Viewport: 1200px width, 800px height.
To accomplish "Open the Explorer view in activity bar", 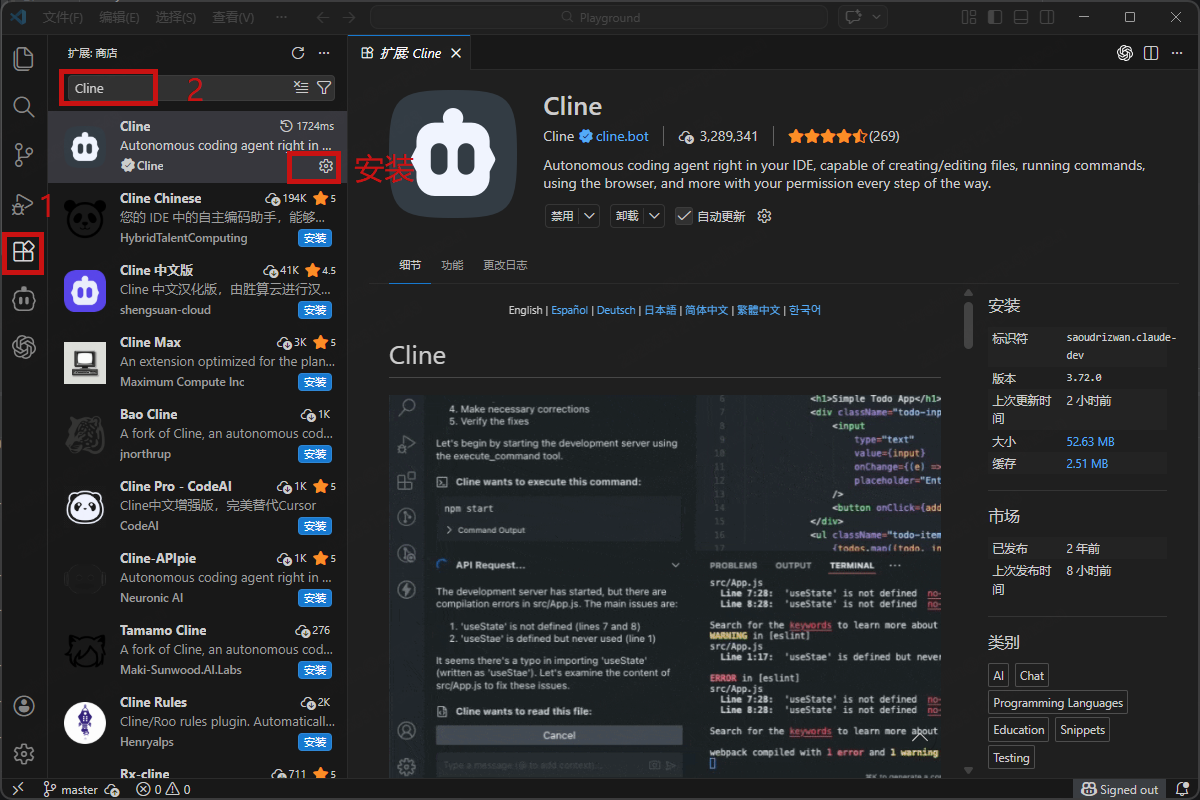I will (23, 58).
